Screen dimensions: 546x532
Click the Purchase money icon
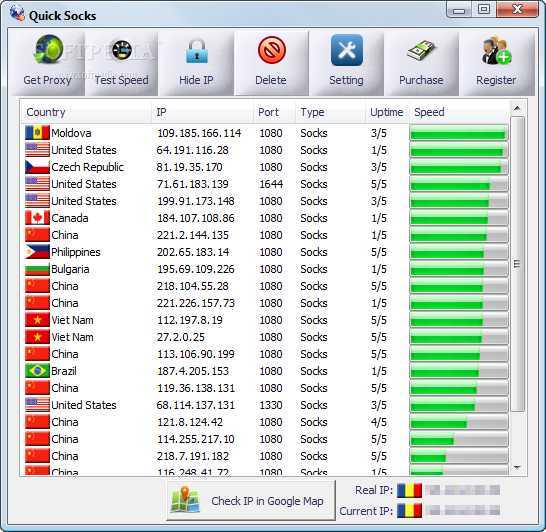[421, 51]
